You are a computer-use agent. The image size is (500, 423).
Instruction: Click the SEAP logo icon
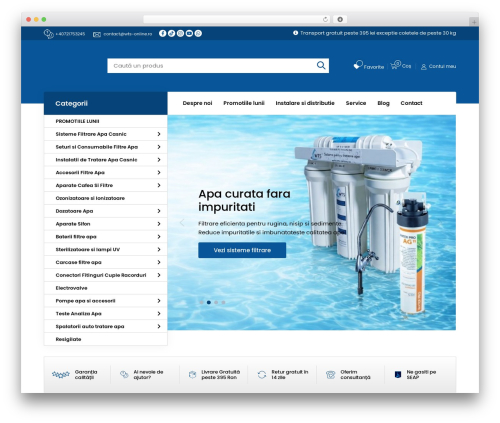click(x=398, y=375)
